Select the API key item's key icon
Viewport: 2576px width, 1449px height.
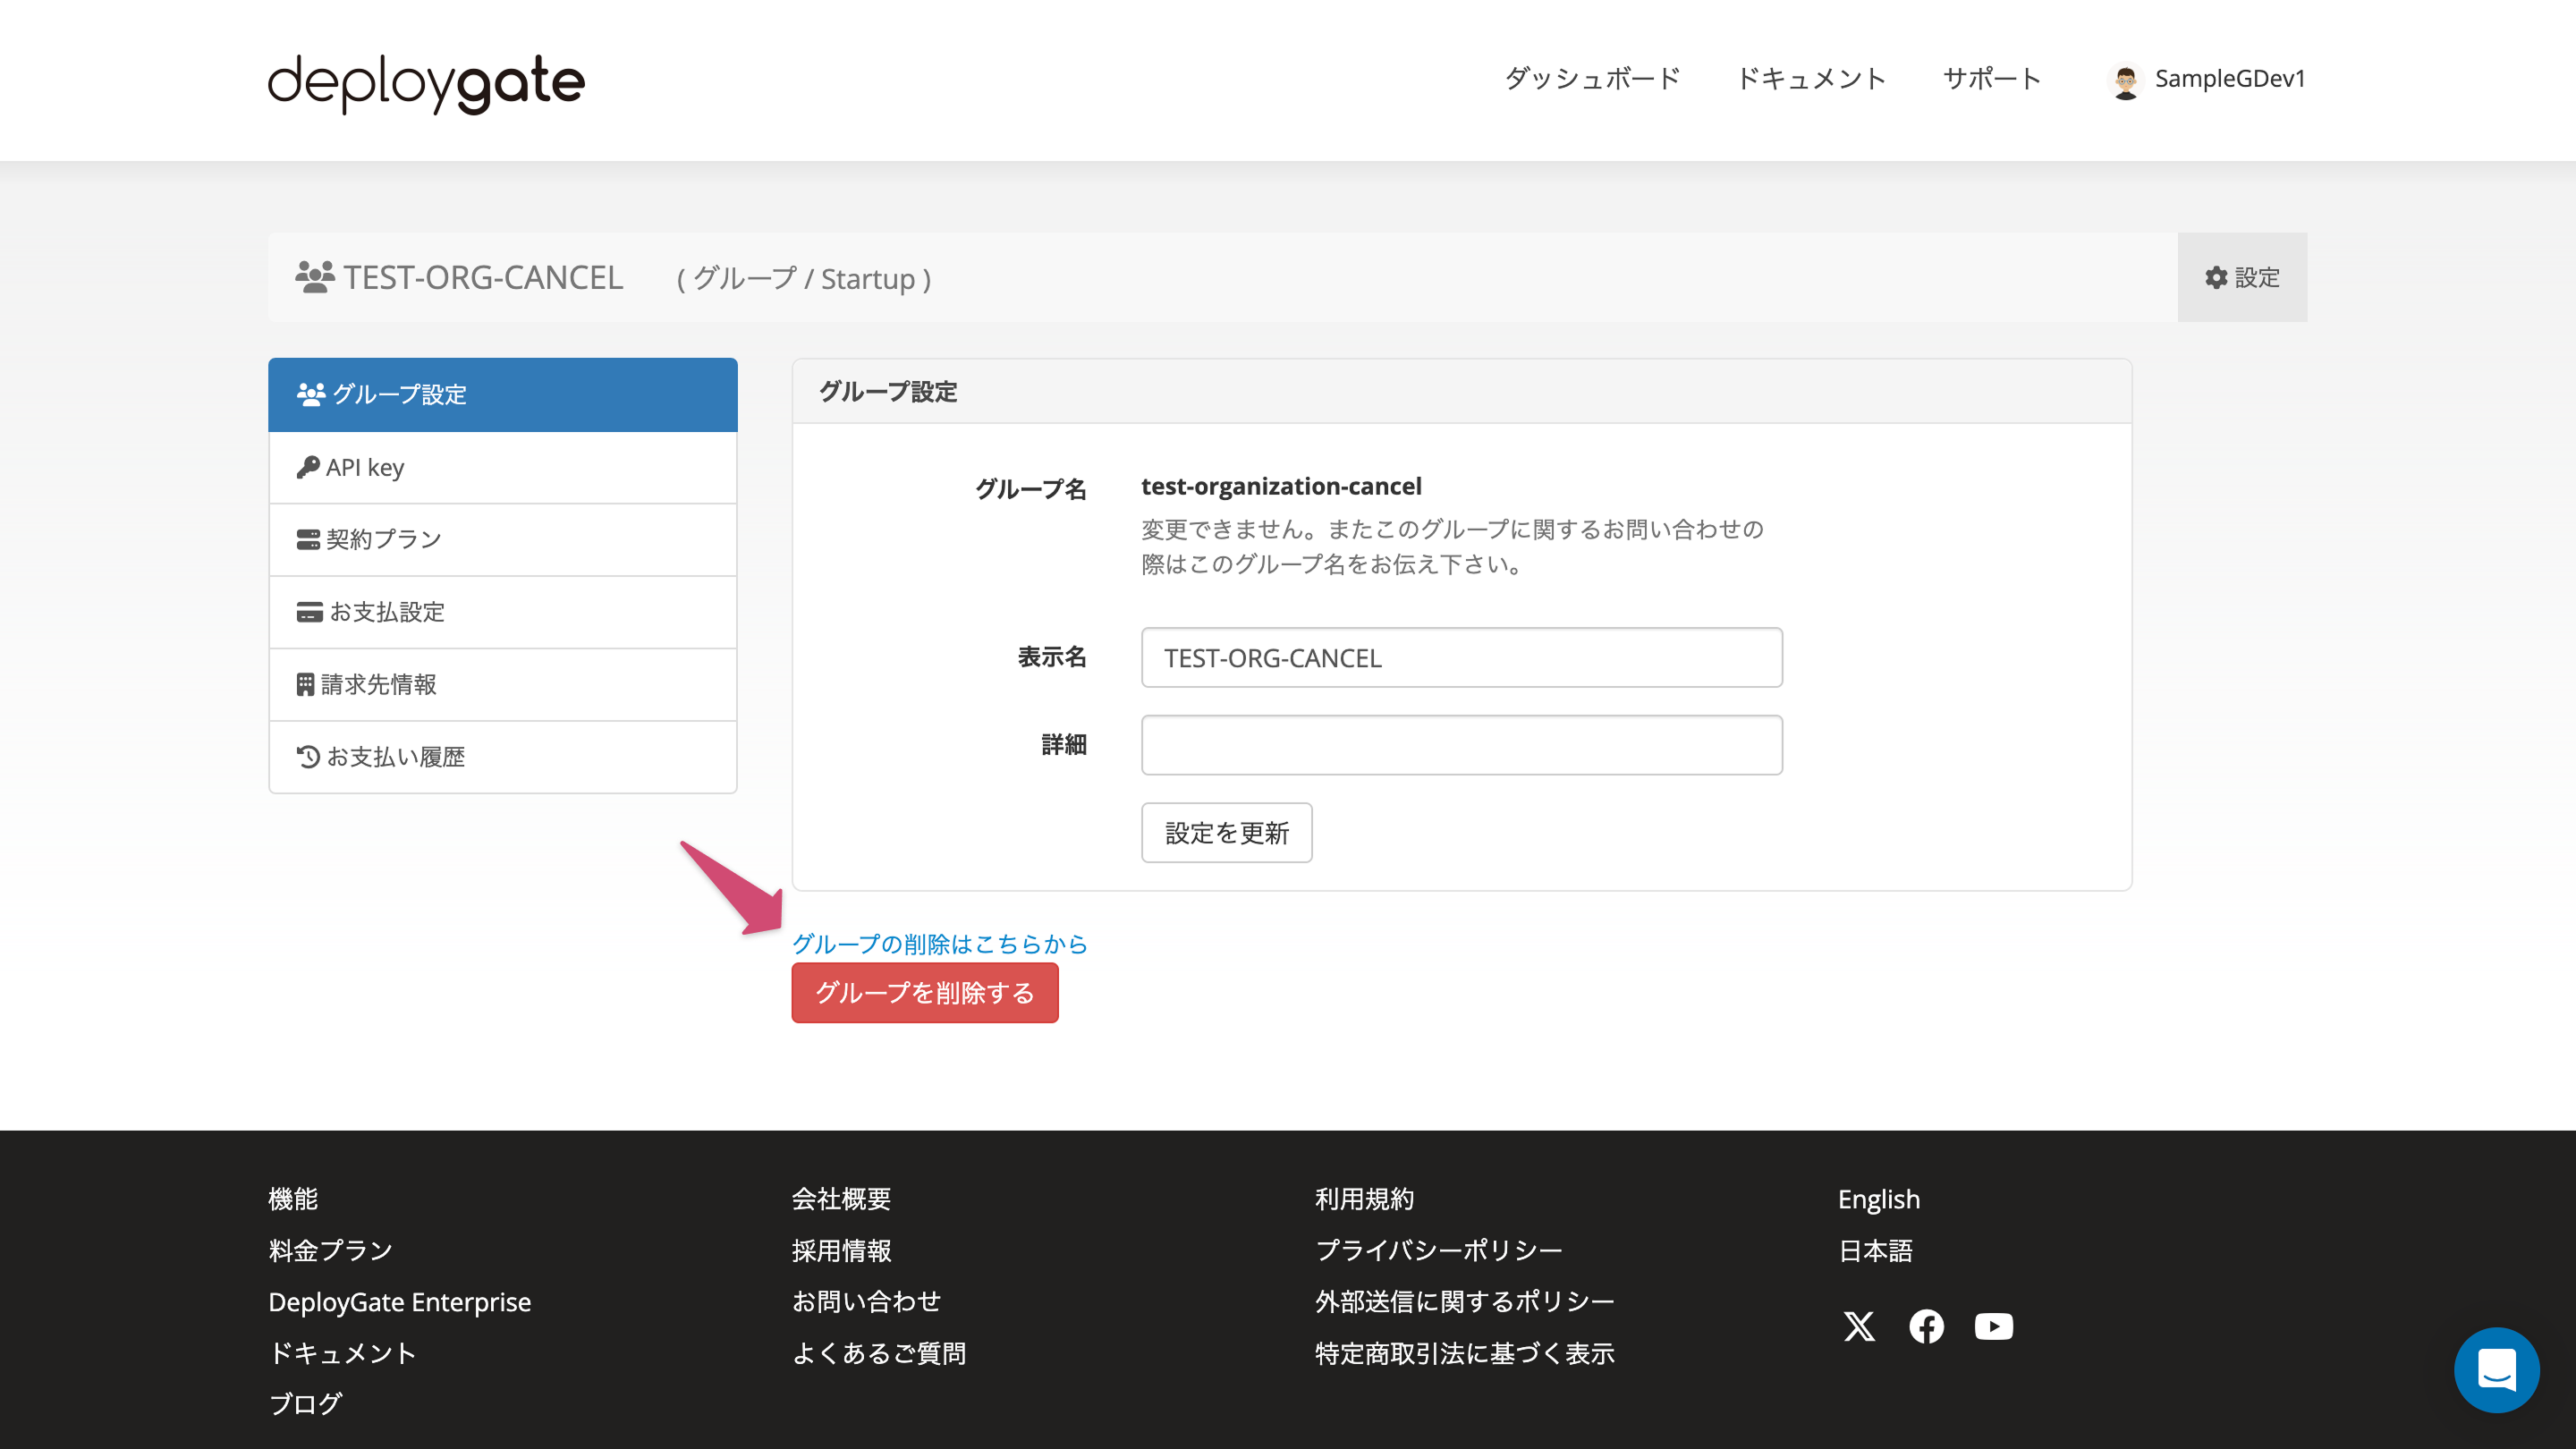point(309,466)
